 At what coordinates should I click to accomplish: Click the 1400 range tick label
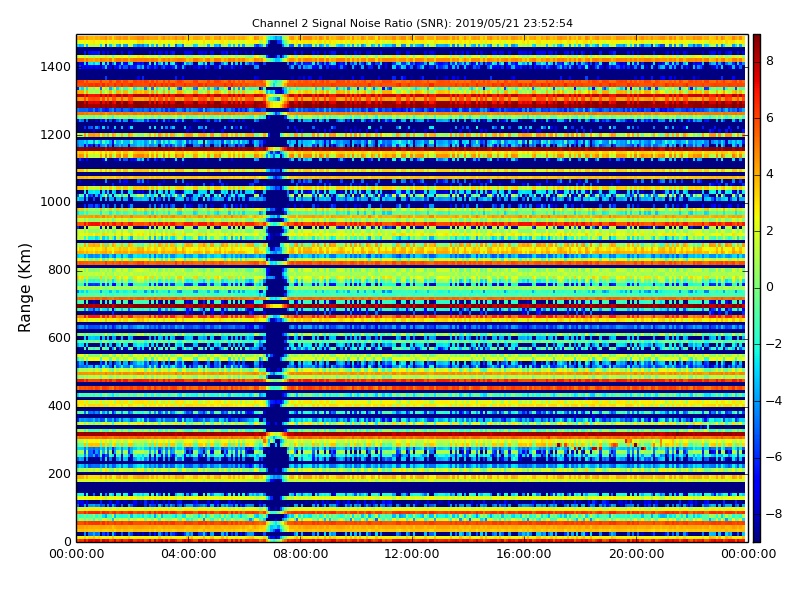56,67
